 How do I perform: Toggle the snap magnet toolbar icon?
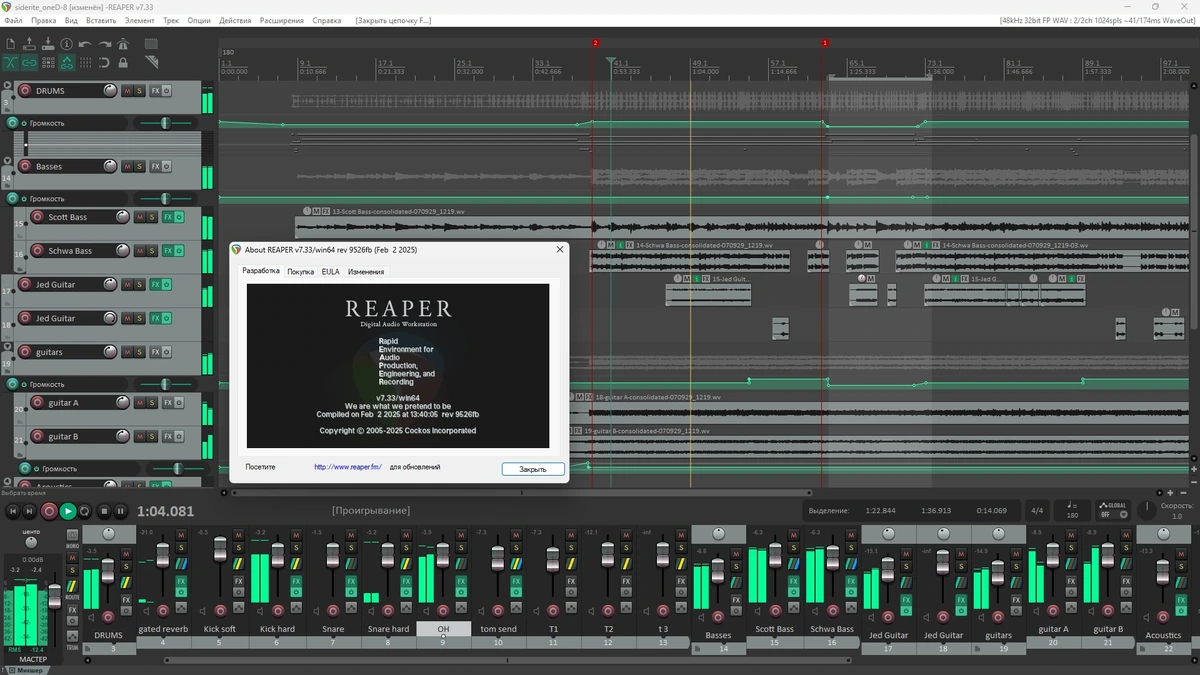pos(104,63)
